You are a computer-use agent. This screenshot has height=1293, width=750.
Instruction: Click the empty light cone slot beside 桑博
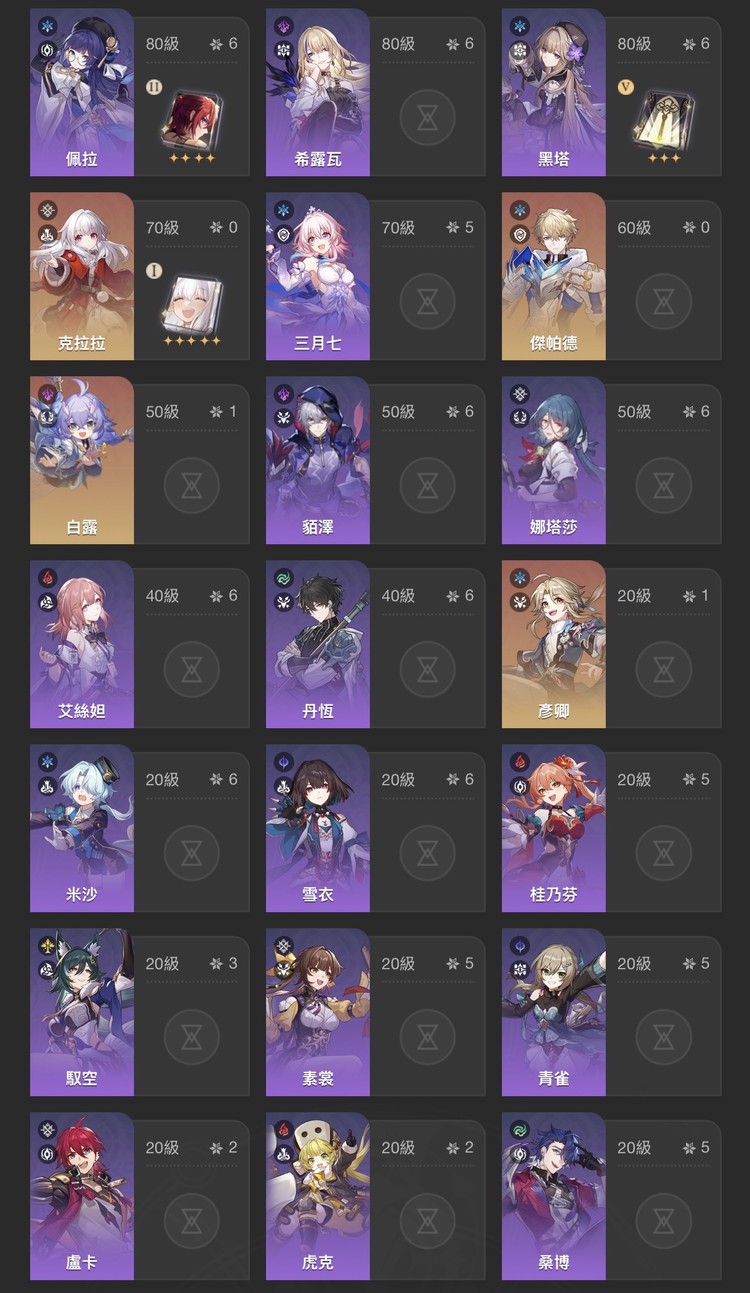pyautogui.click(x=663, y=1222)
